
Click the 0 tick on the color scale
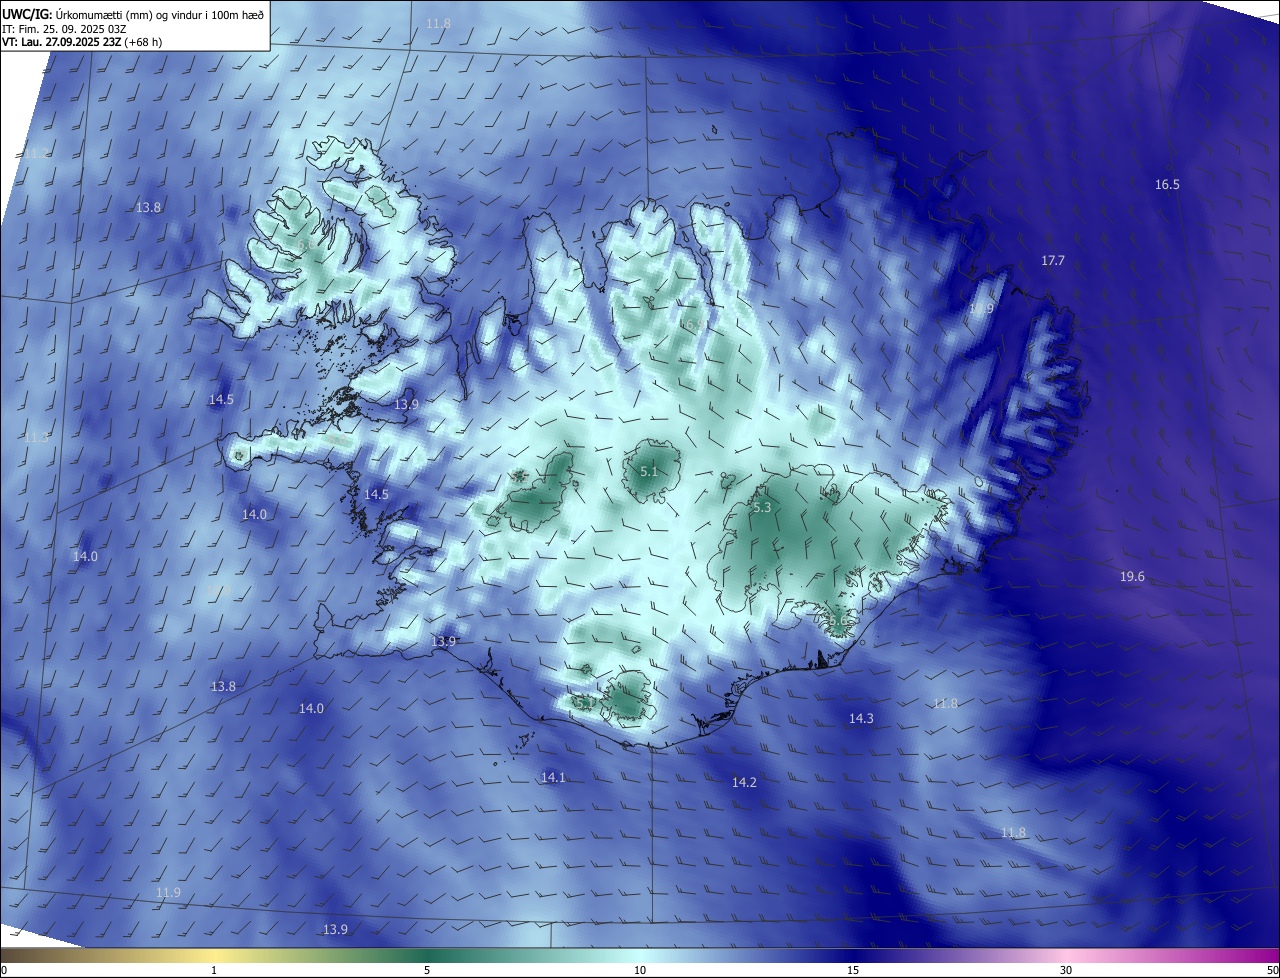click(4, 970)
